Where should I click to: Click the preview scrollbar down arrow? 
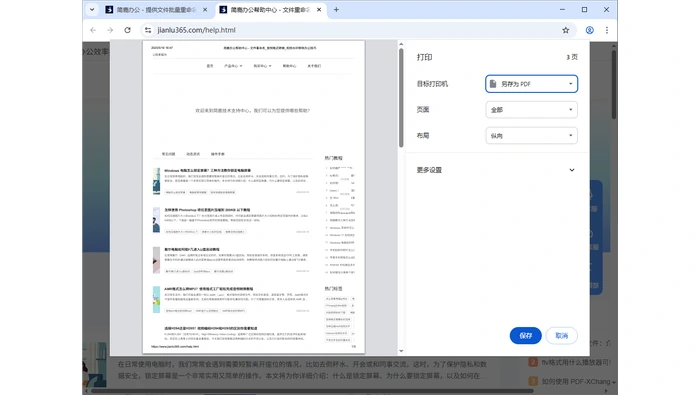tap(401, 351)
